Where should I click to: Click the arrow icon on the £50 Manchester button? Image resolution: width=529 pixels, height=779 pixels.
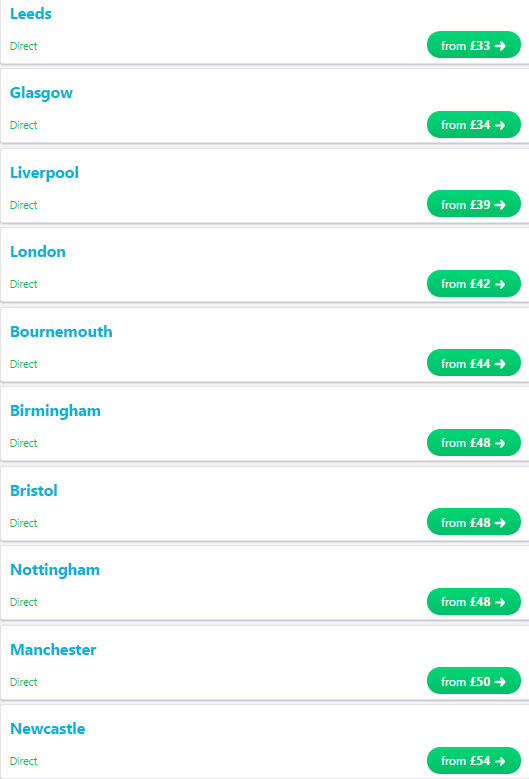[x=500, y=682]
